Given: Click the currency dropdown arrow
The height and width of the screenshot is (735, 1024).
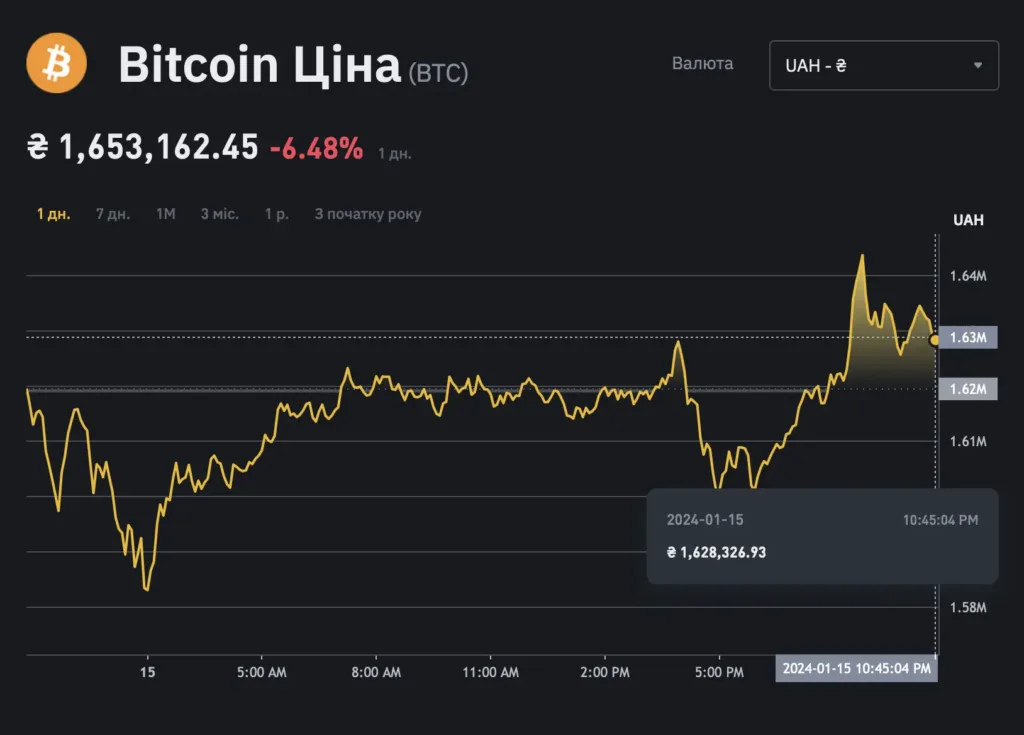Looking at the screenshot, I should (977, 66).
